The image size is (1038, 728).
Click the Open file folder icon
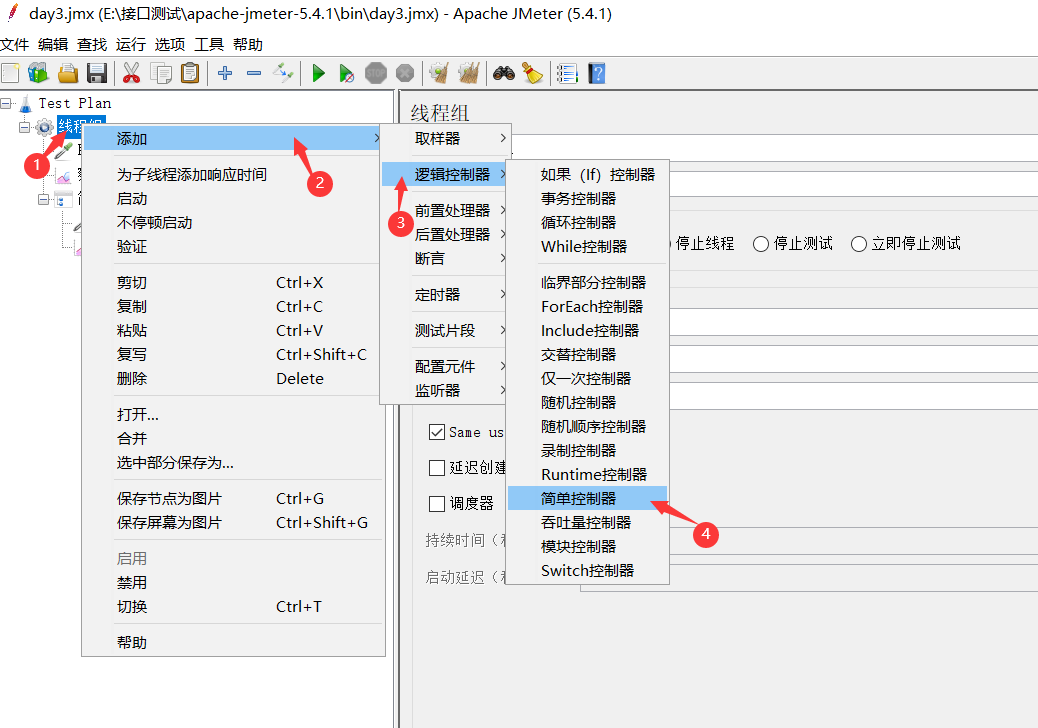[x=68, y=73]
